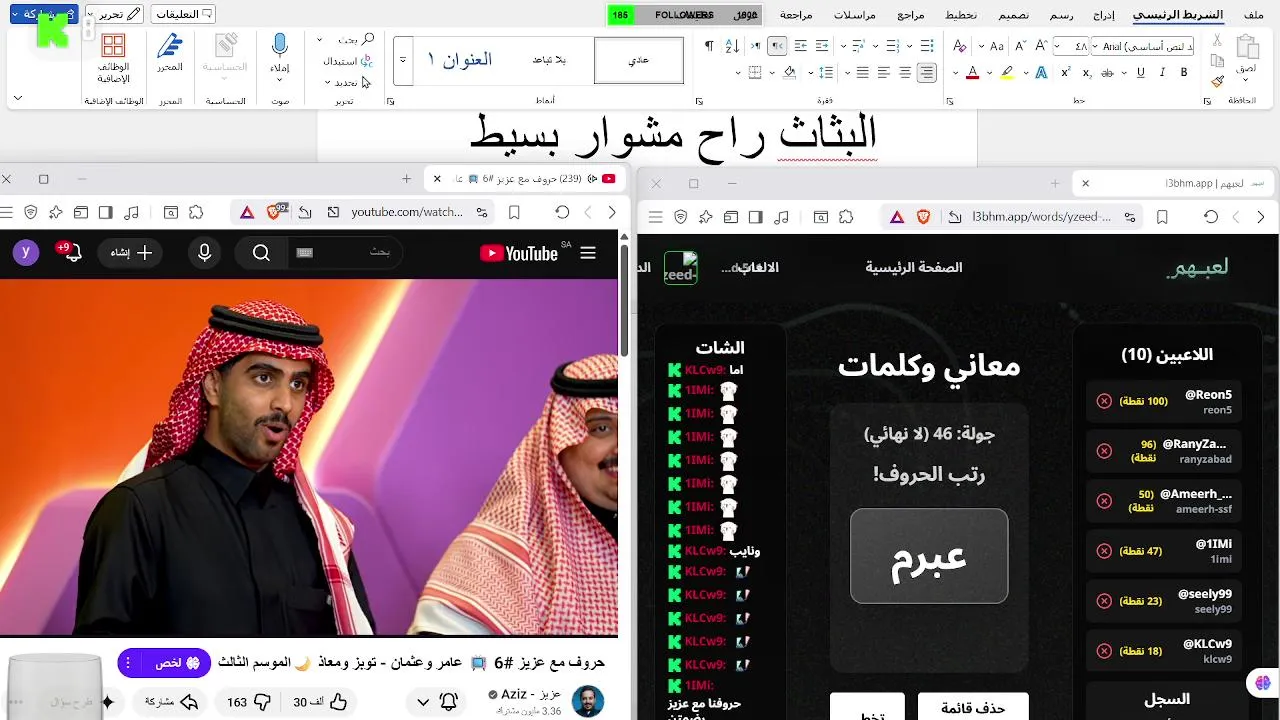Set left-to-right text direction in Word
Viewport: 1280px width, 720px height.
point(756,46)
